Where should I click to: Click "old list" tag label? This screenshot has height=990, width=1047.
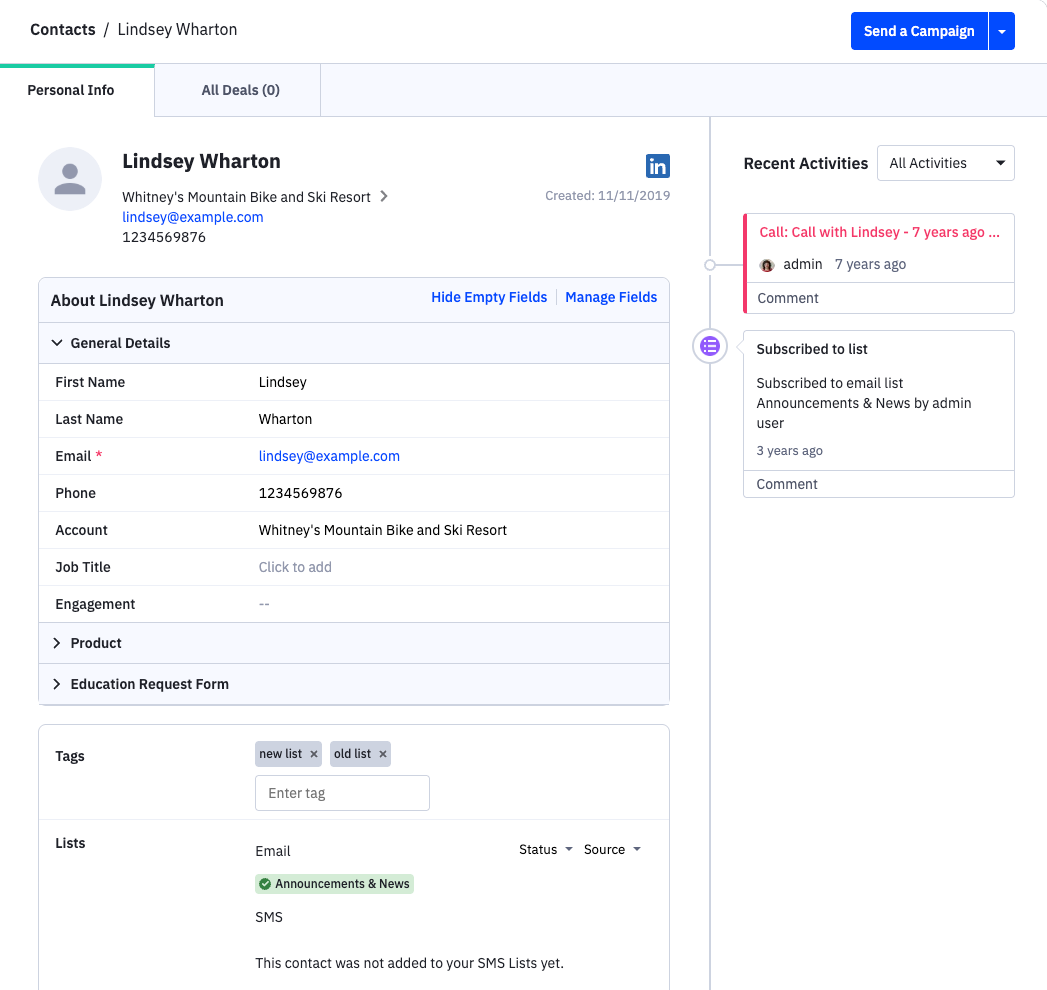[x=353, y=754]
